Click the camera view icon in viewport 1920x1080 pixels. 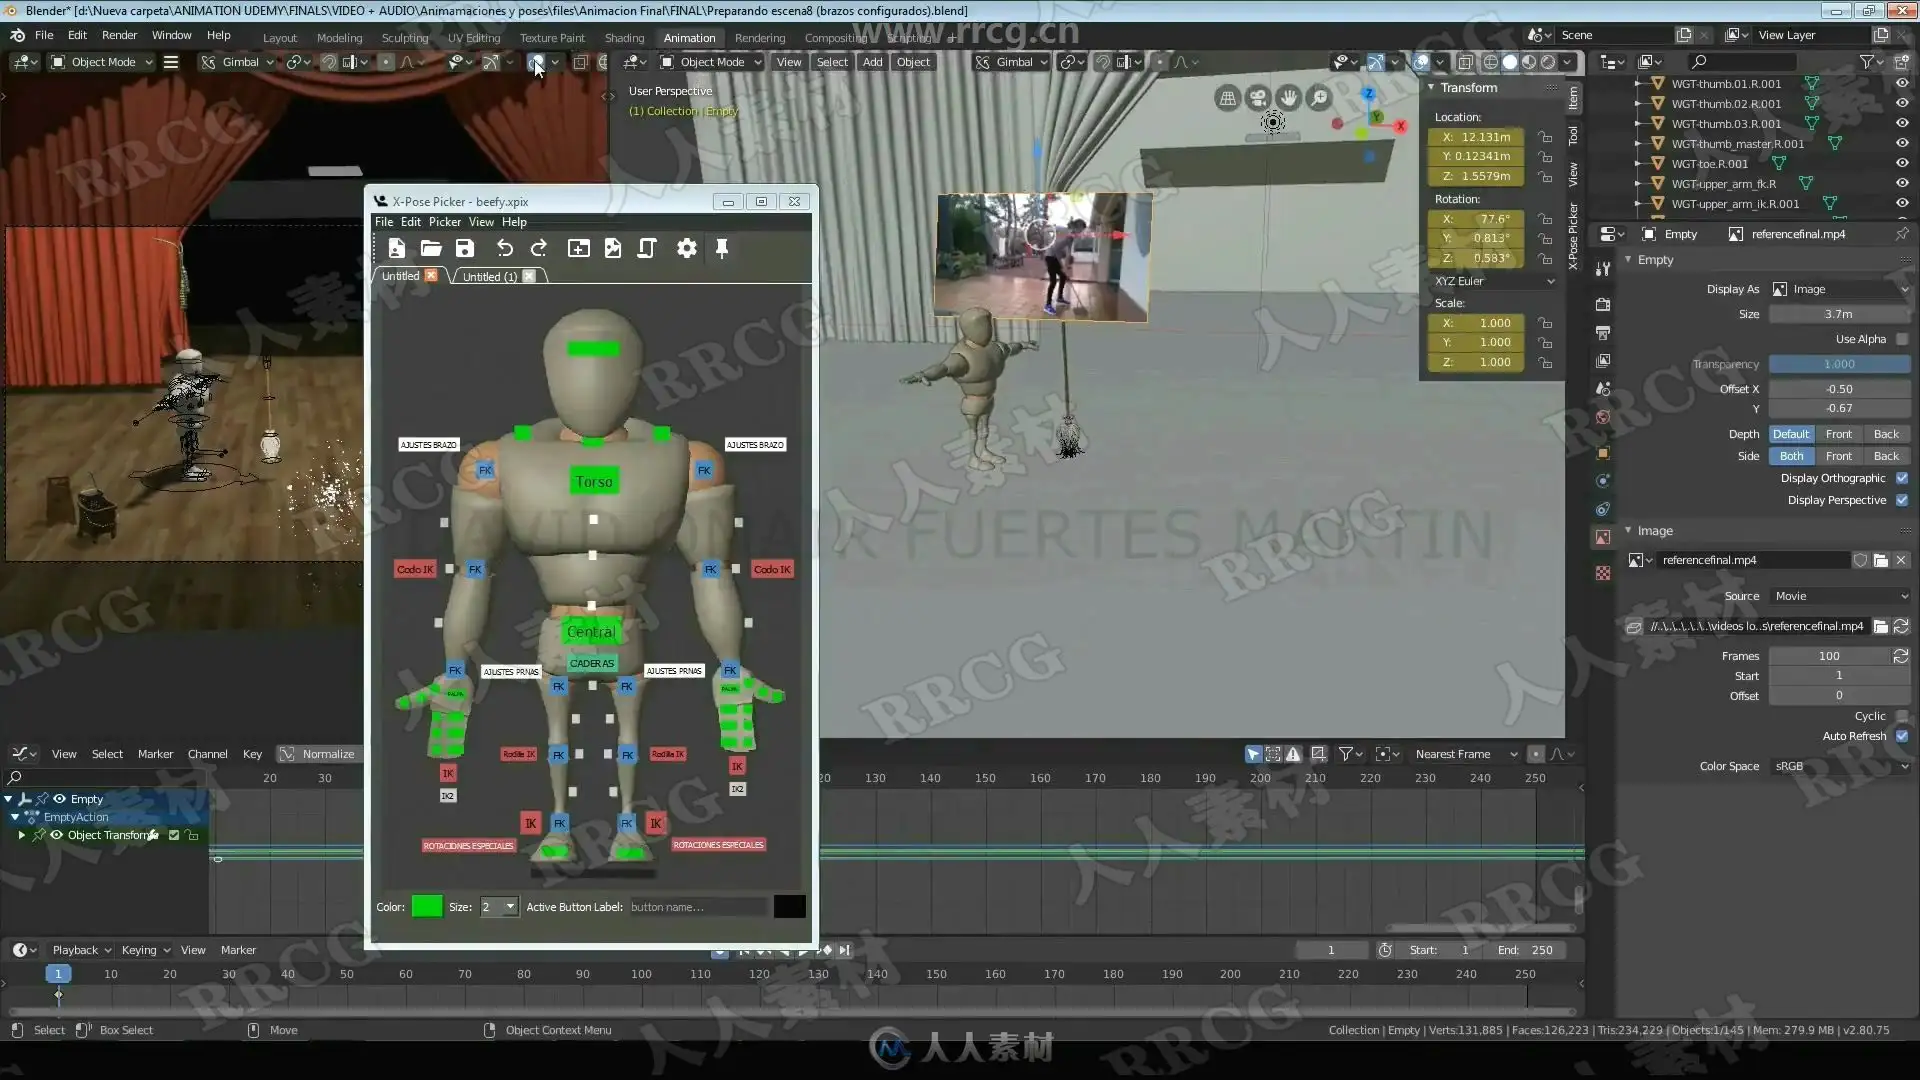(x=1258, y=97)
